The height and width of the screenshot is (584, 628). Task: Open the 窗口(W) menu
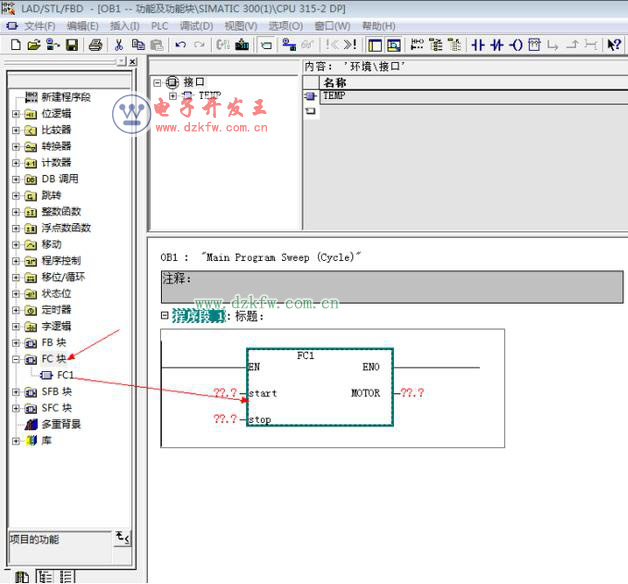[332, 26]
